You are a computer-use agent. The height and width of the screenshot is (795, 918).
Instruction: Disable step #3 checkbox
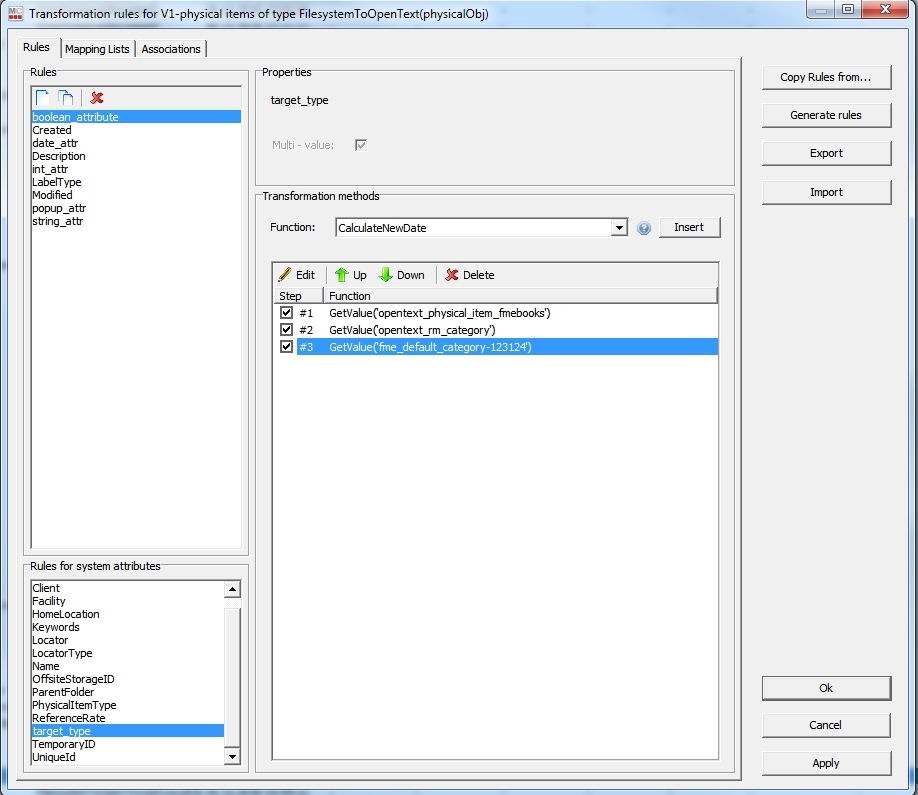tap(287, 347)
